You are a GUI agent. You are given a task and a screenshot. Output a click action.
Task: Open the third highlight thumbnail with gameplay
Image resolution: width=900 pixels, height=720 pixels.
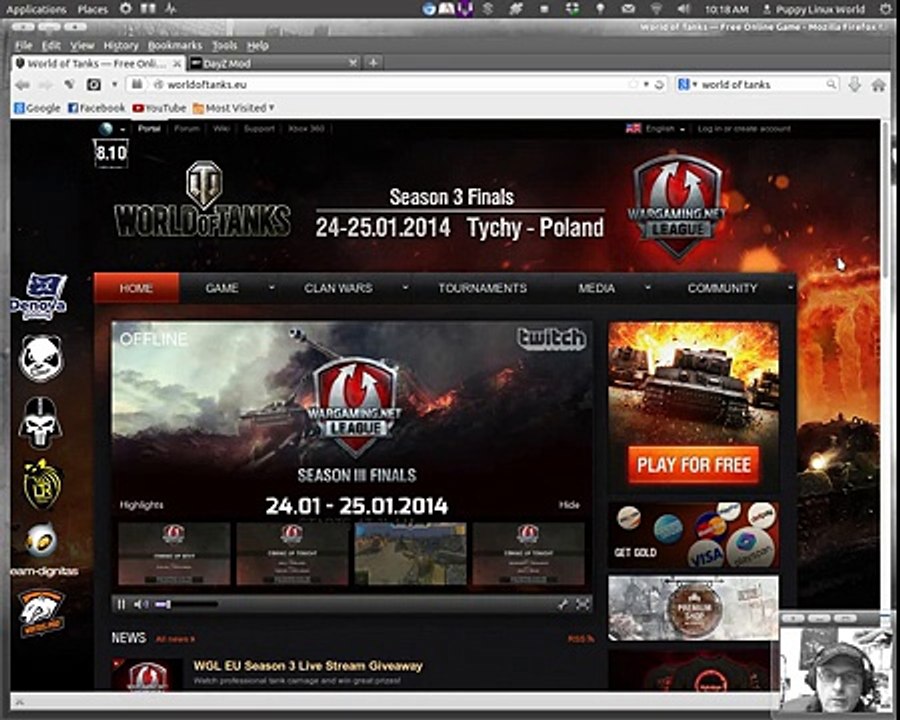click(x=410, y=553)
